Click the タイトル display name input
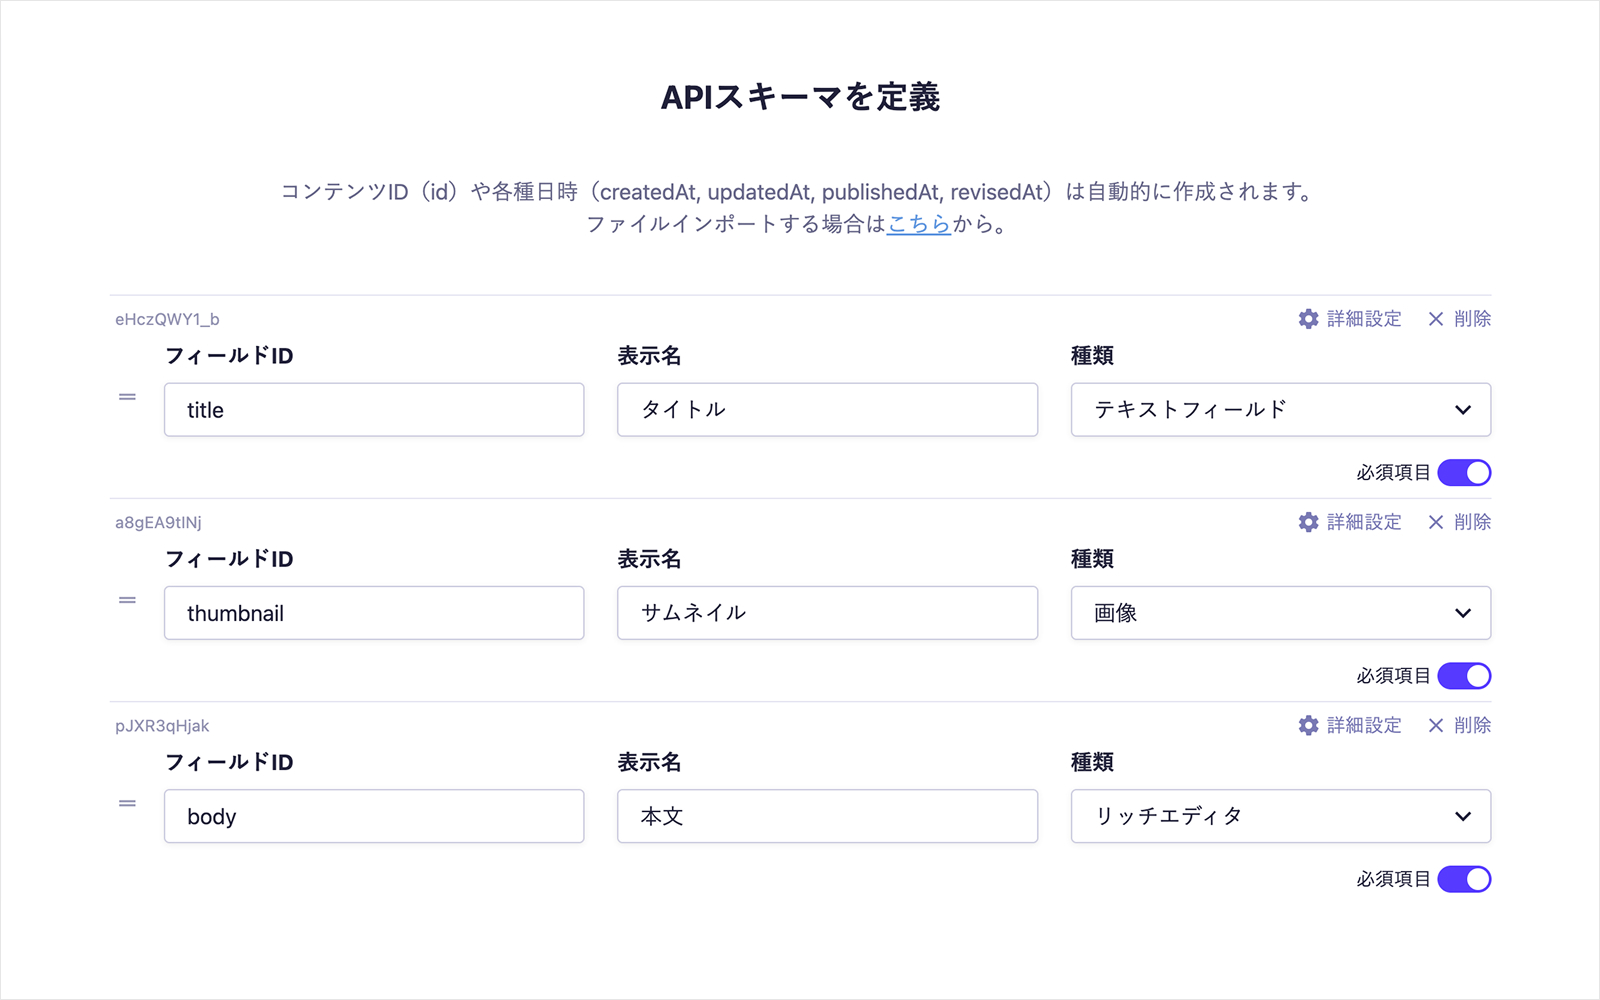The image size is (1600, 1000). [x=827, y=410]
